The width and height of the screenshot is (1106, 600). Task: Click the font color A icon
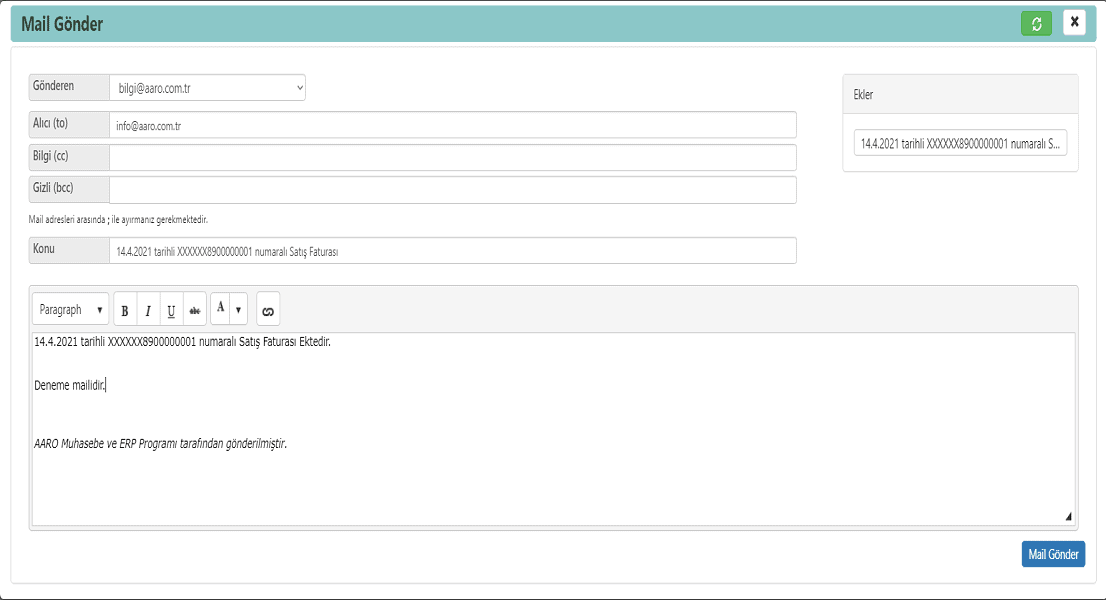click(221, 309)
